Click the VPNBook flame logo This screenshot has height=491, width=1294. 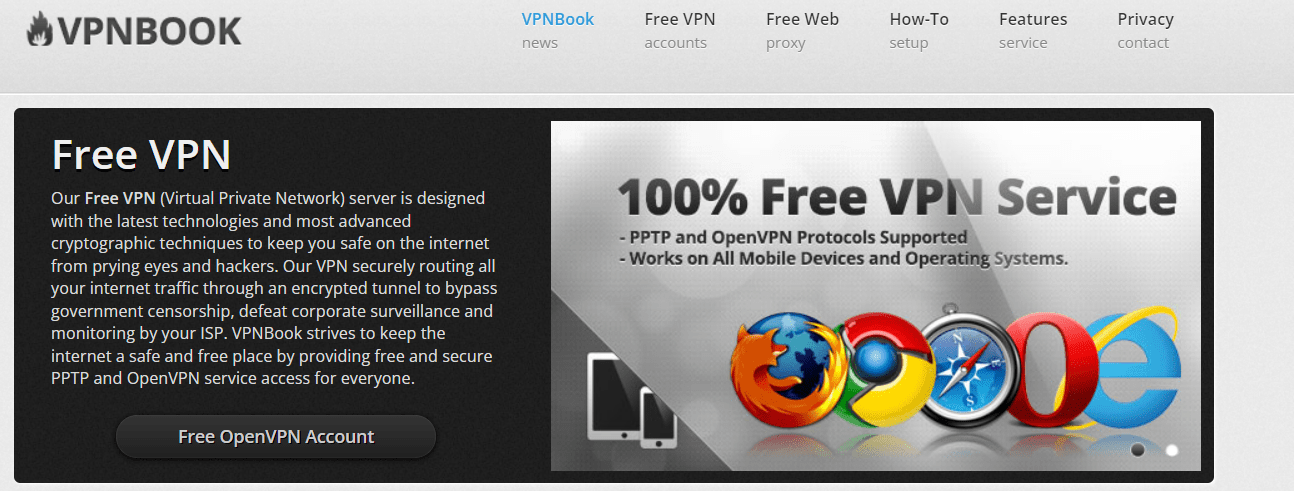click(x=41, y=30)
